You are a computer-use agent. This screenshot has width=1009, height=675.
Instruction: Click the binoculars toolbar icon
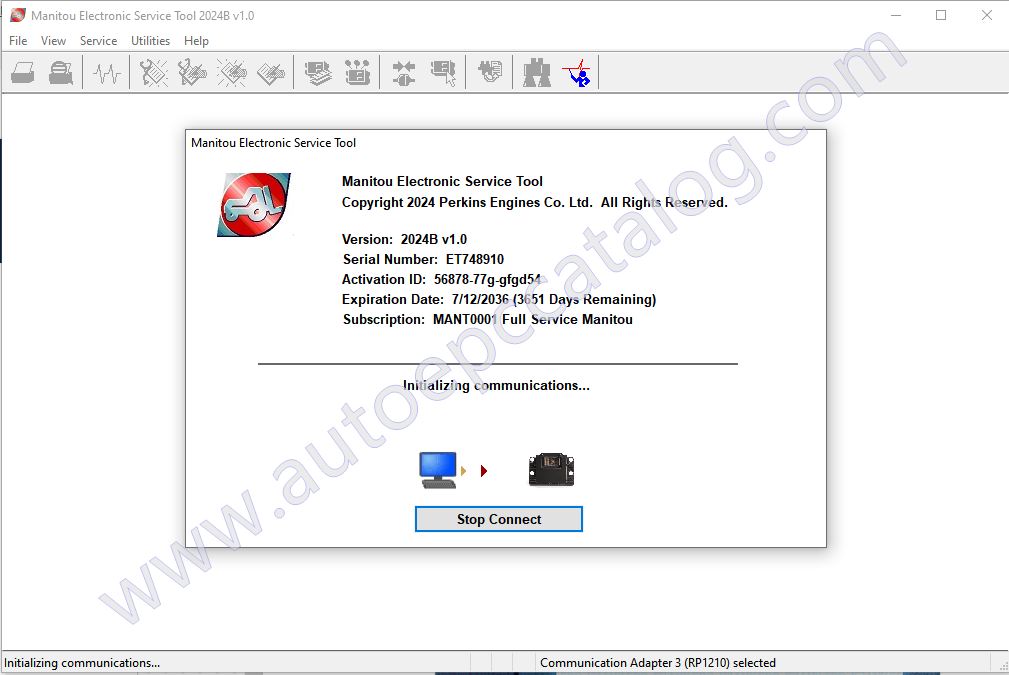coord(537,73)
